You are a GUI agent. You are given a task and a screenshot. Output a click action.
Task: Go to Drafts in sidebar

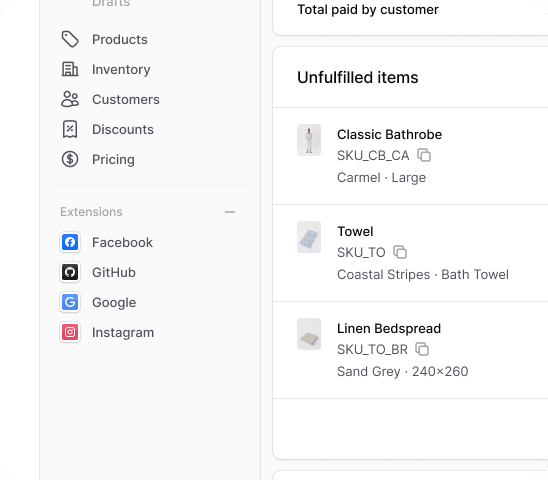click(111, 3)
